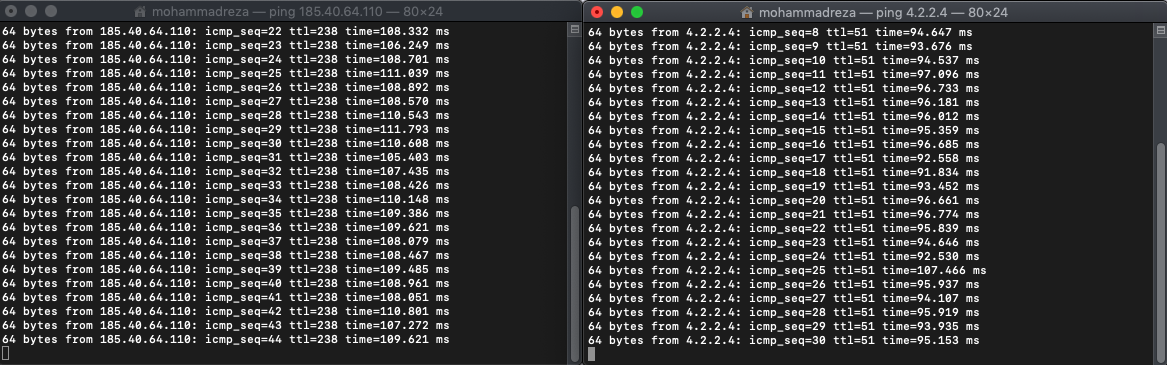This screenshot has height=365, width=1167.
Task: Click the line with time=107.466 ms from 4.2.2.4
Action: [x=786, y=270]
